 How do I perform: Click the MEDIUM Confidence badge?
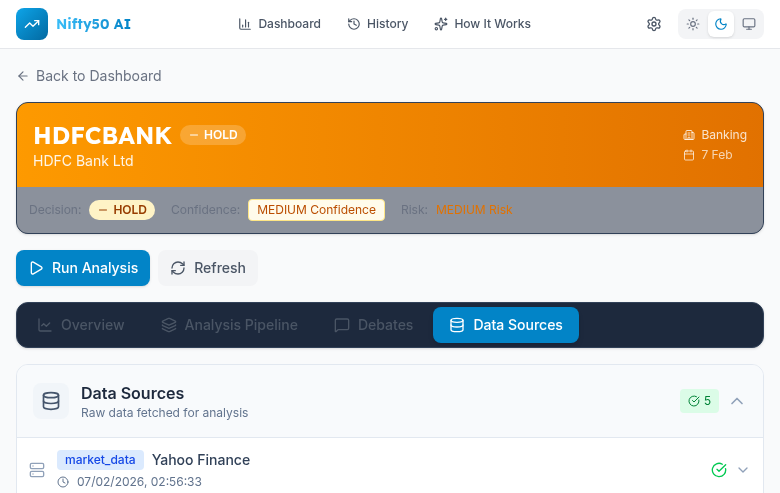tap(316, 210)
